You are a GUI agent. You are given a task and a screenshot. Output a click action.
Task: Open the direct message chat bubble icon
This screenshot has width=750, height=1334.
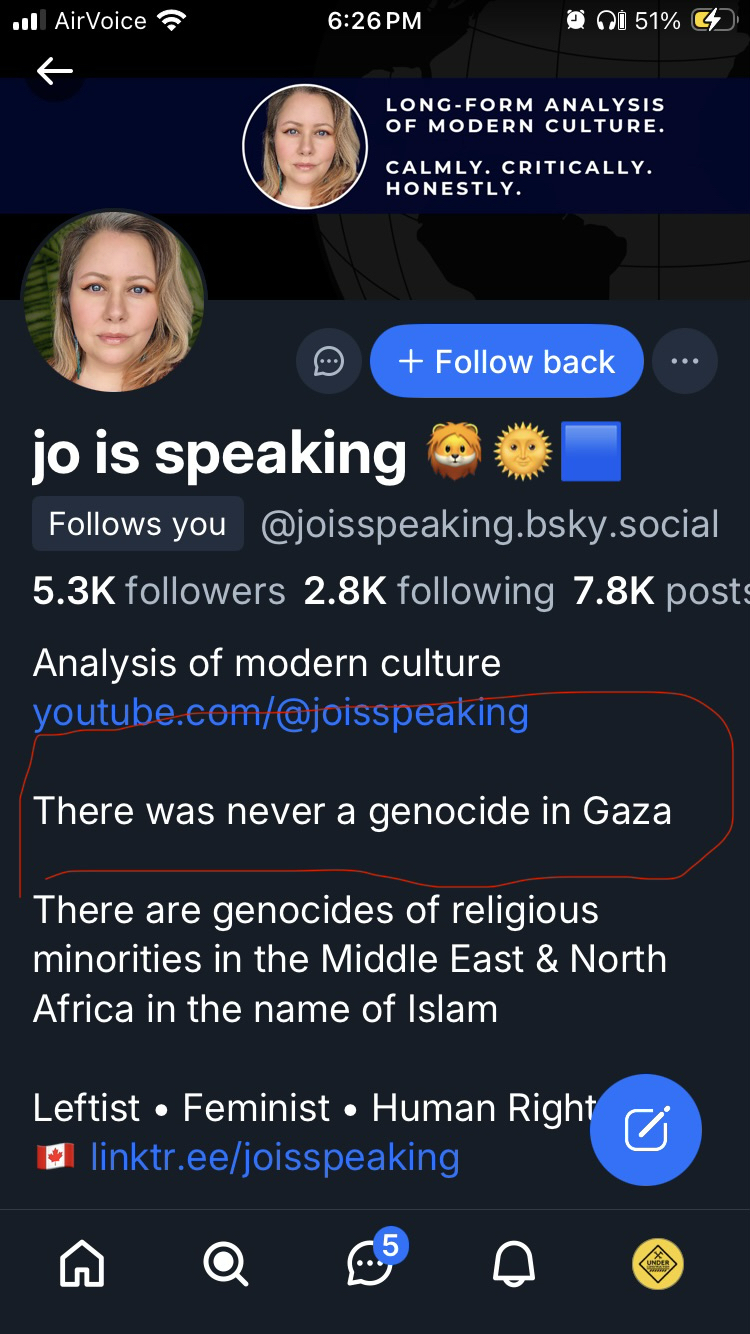[x=329, y=361]
